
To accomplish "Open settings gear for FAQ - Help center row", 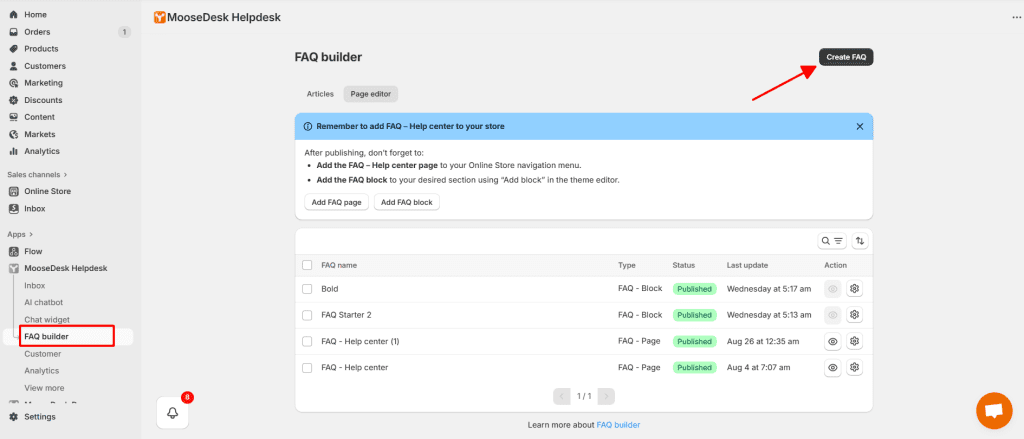I will coord(854,367).
